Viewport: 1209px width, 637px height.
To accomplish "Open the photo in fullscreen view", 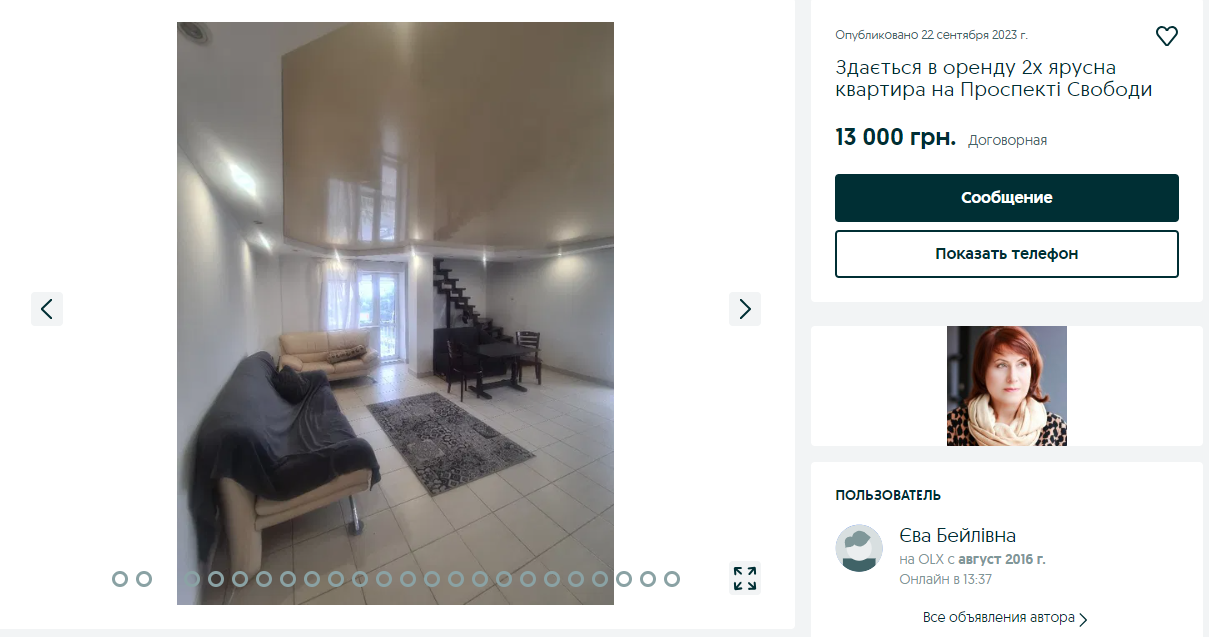I will click(x=745, y=578).
